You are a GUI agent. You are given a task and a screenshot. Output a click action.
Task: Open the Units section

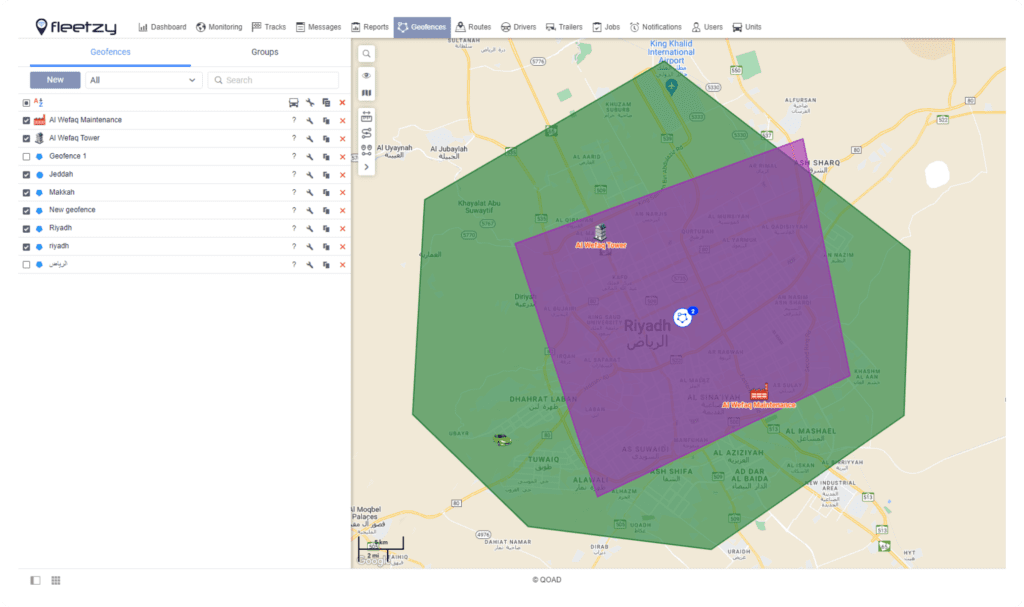746,27
